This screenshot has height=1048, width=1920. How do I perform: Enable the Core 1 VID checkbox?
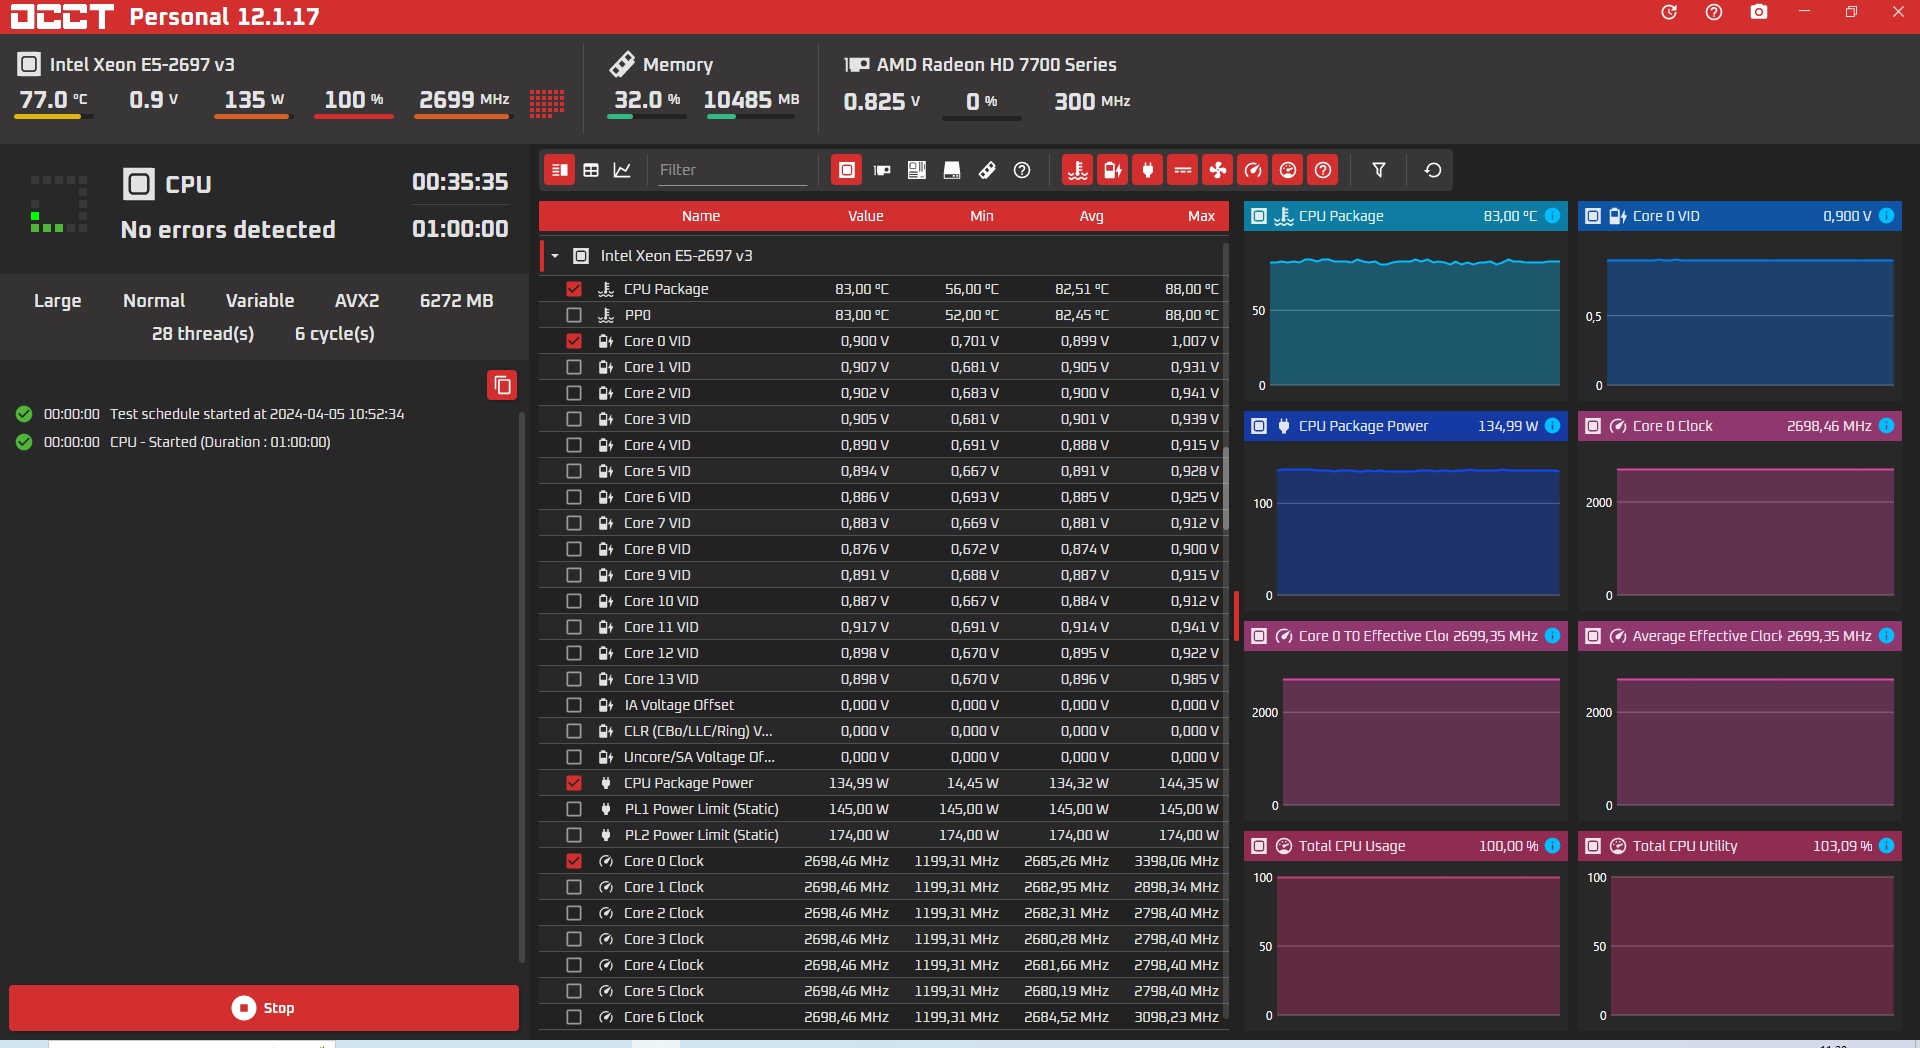pyautogui.click(x=574, y=367)
